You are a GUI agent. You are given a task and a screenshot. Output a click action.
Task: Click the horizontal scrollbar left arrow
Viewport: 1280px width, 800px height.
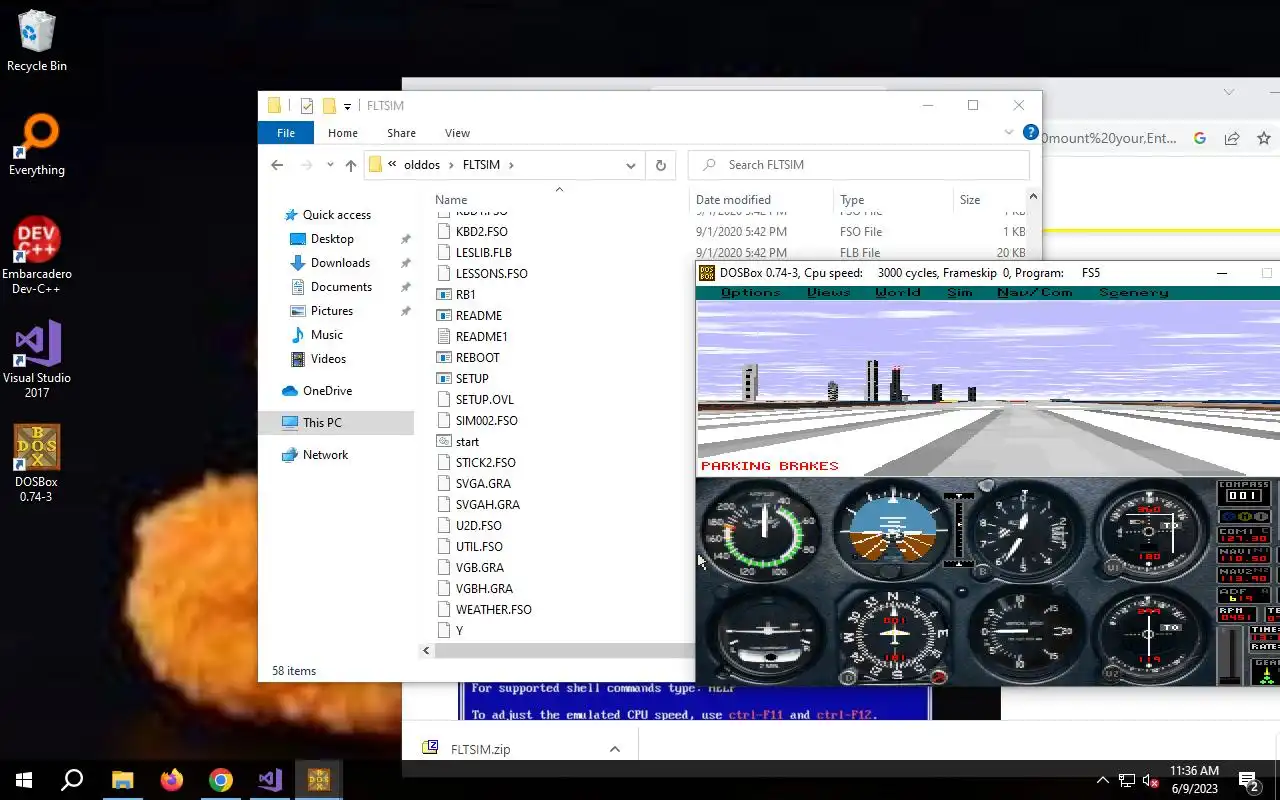(x=426, y=651)
